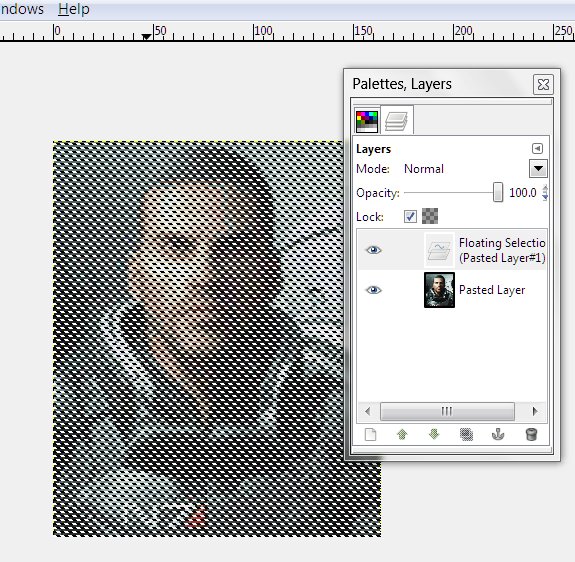Close the Palettes, Layers dialog

point(543,85)
